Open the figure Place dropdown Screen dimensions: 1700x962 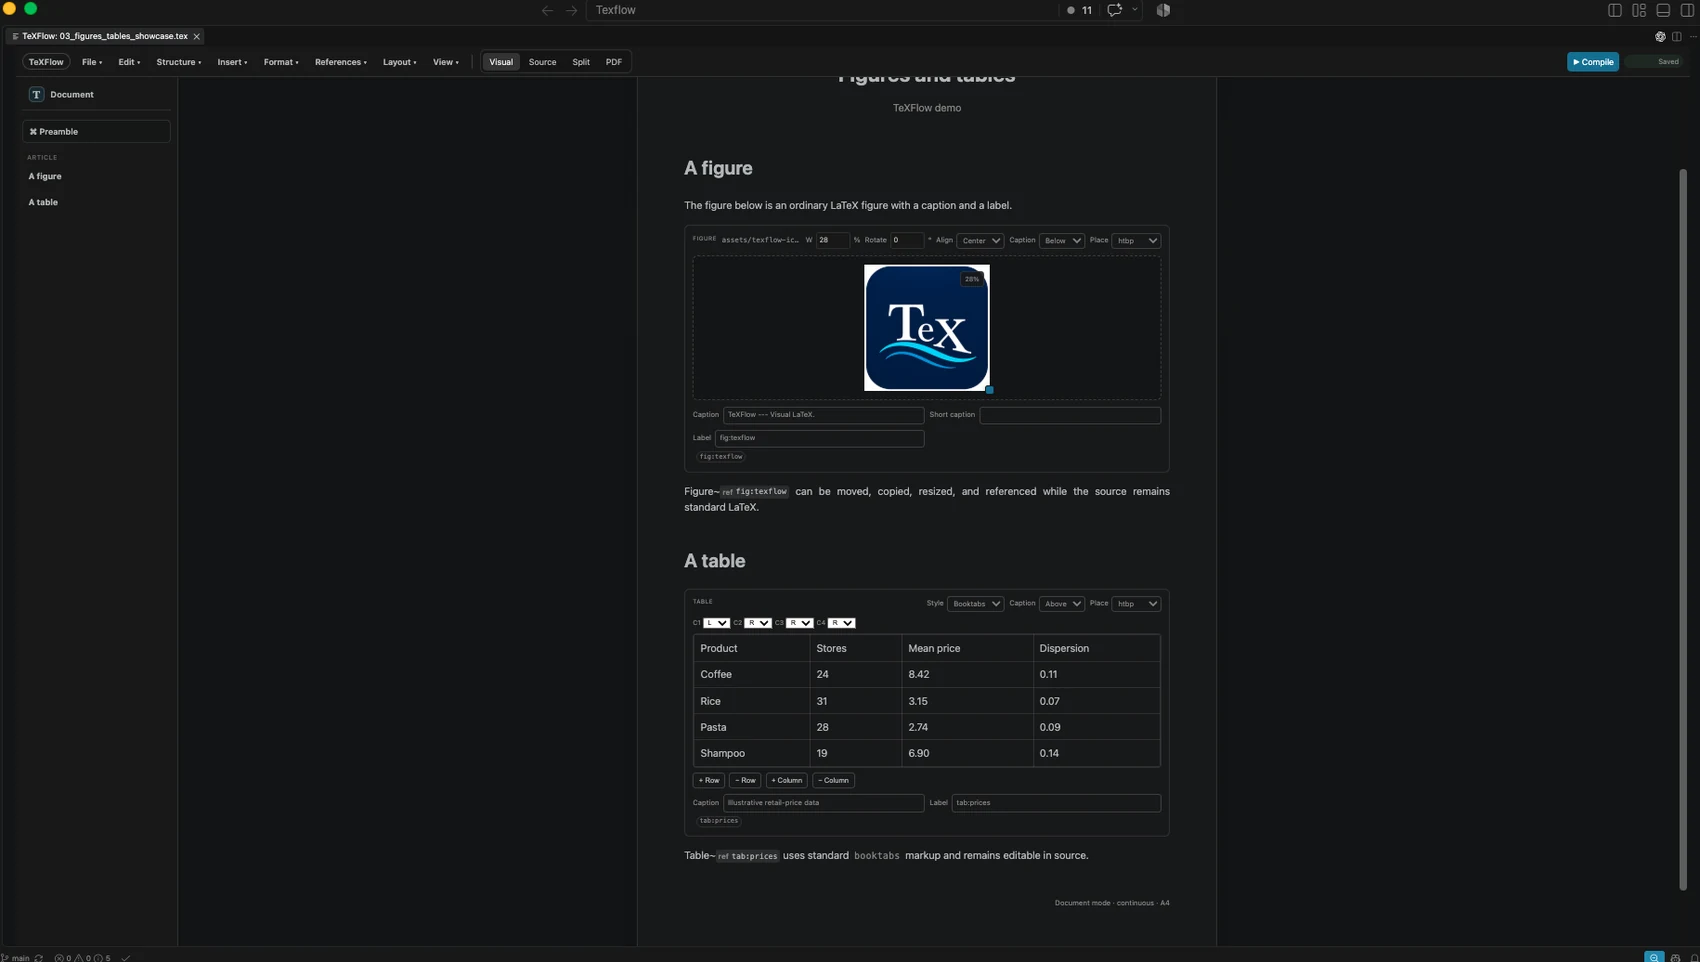(x=1136, y=240)
